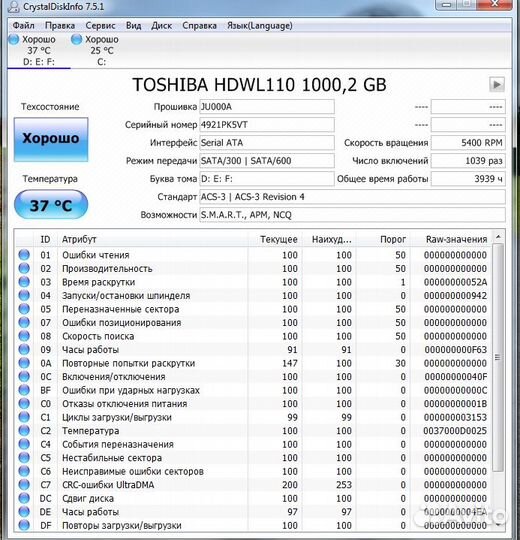Click the Прошивка field JU000A
This screenshot has height=540, width=520.
pyautogui.click(x=267, y=107)
